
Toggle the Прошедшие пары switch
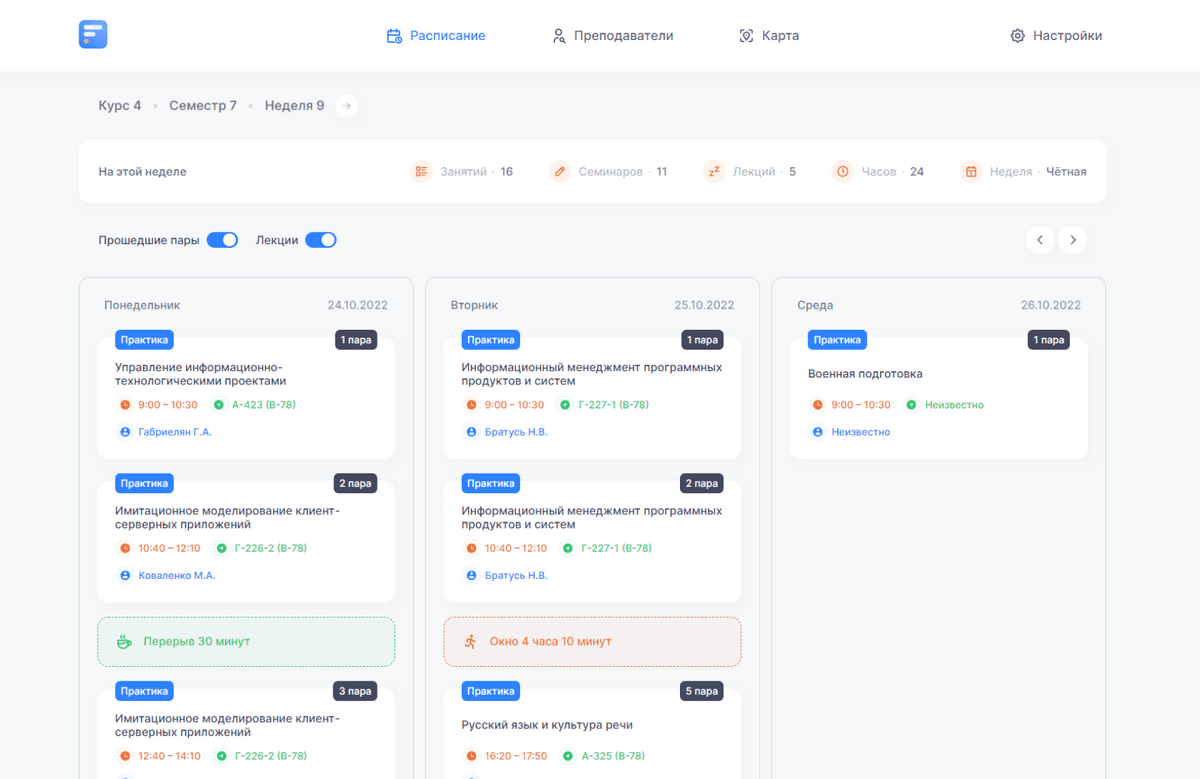[x=222, y=240]
